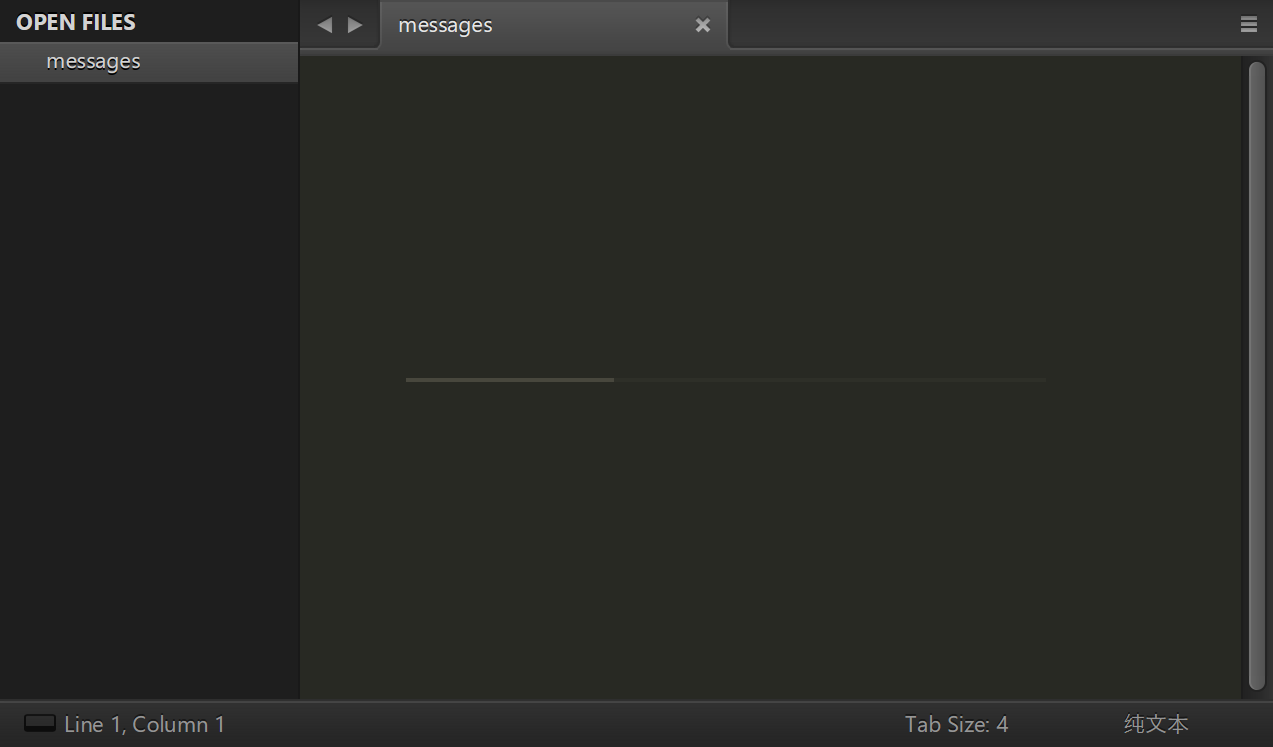Open the Tab Size: 4 menu
Screen dimensions: 1273x747
(x=956, y=724)
